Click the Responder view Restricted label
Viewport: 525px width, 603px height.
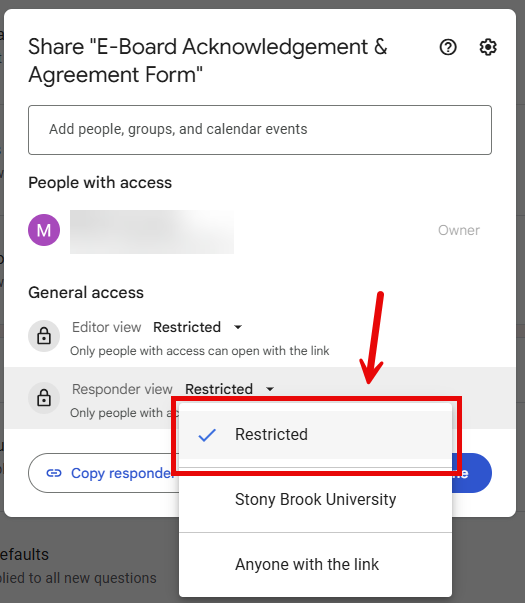click(219, 389)
